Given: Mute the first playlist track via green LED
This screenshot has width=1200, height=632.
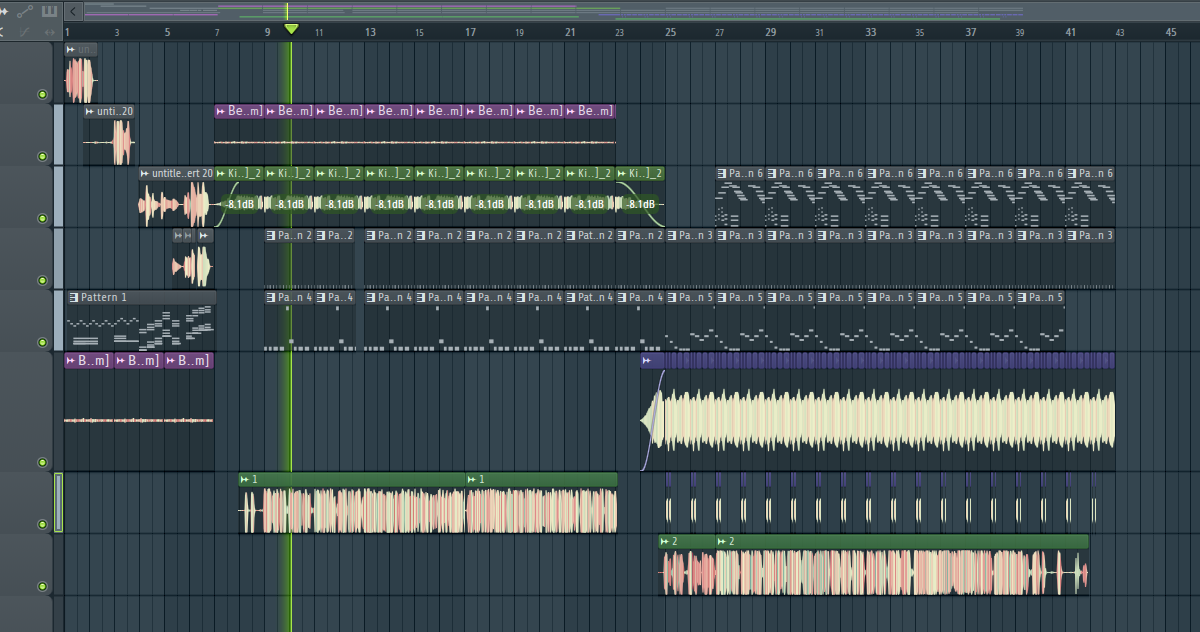Looking at the screenshot, I should pyautogui.click(x=42, y=95).
